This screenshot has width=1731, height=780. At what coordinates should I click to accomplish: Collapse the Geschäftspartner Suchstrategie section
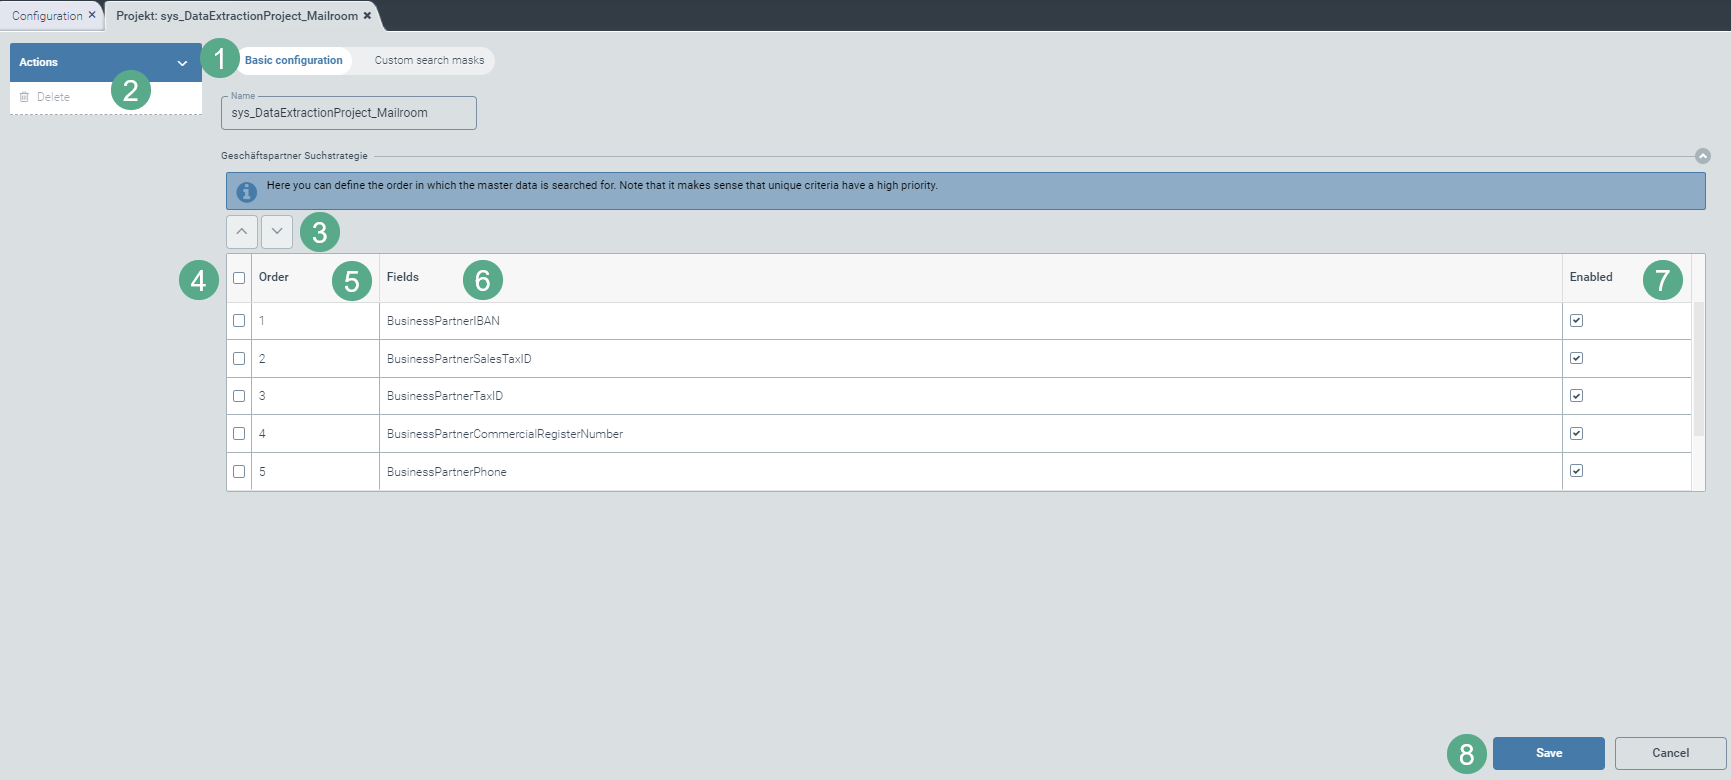click(x=1703, y=156)
